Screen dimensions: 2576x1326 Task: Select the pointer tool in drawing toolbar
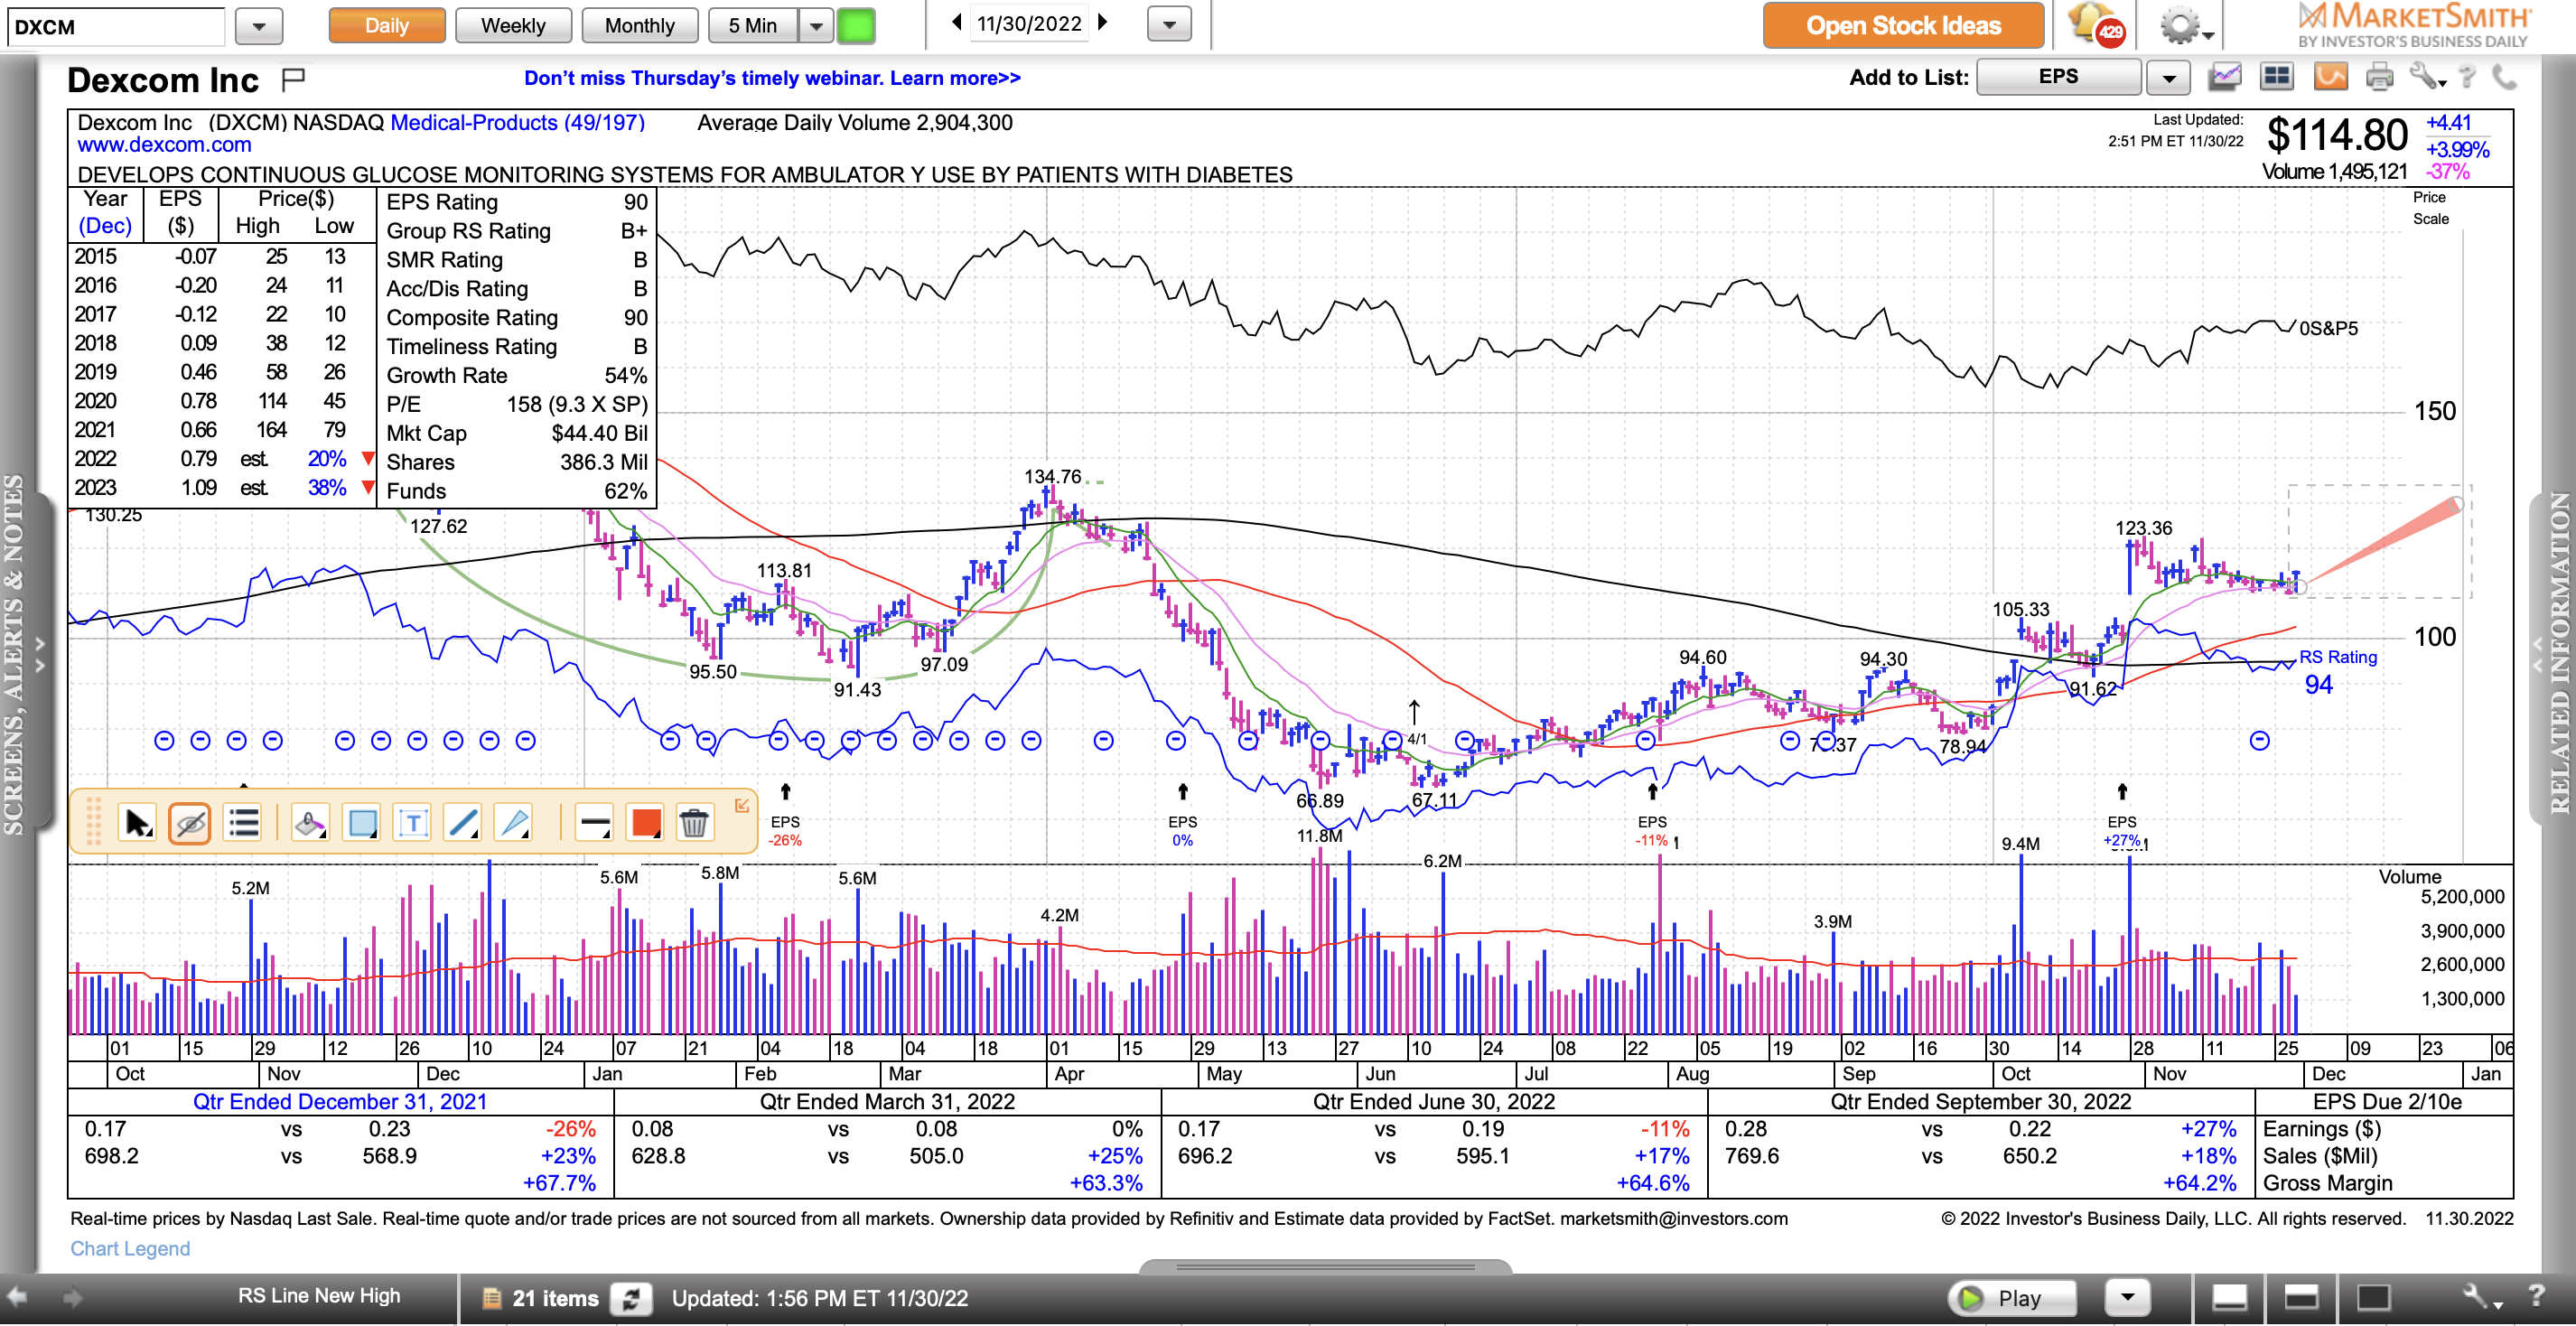(137, 823)
